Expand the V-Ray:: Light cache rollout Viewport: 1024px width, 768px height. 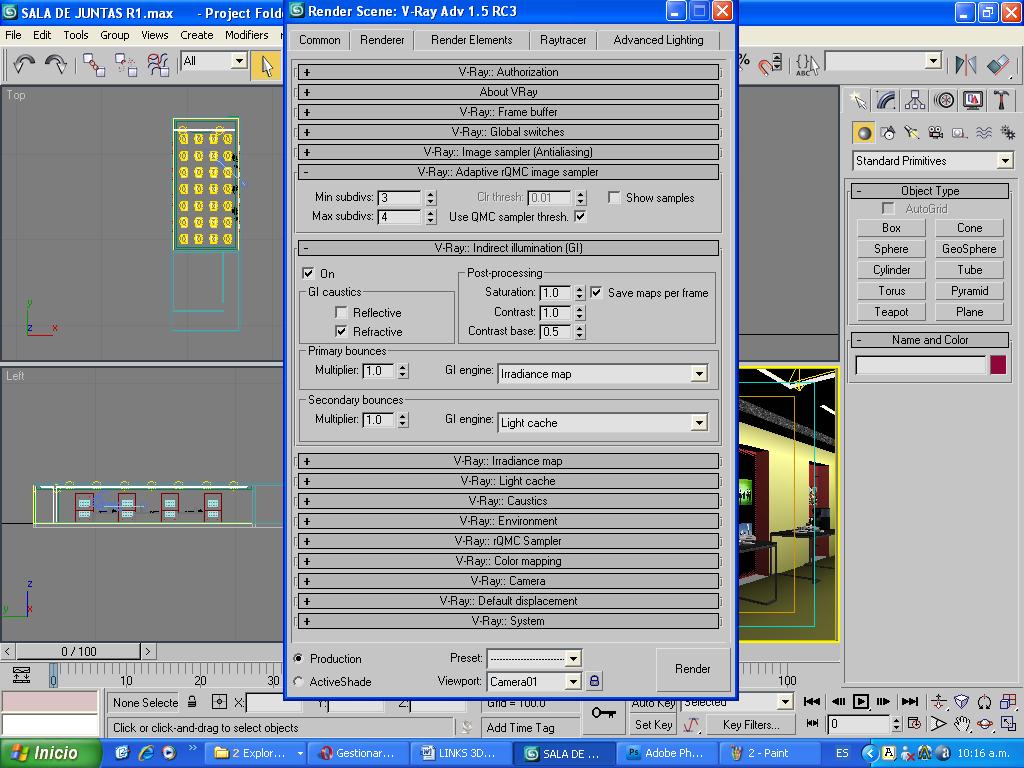508,481
